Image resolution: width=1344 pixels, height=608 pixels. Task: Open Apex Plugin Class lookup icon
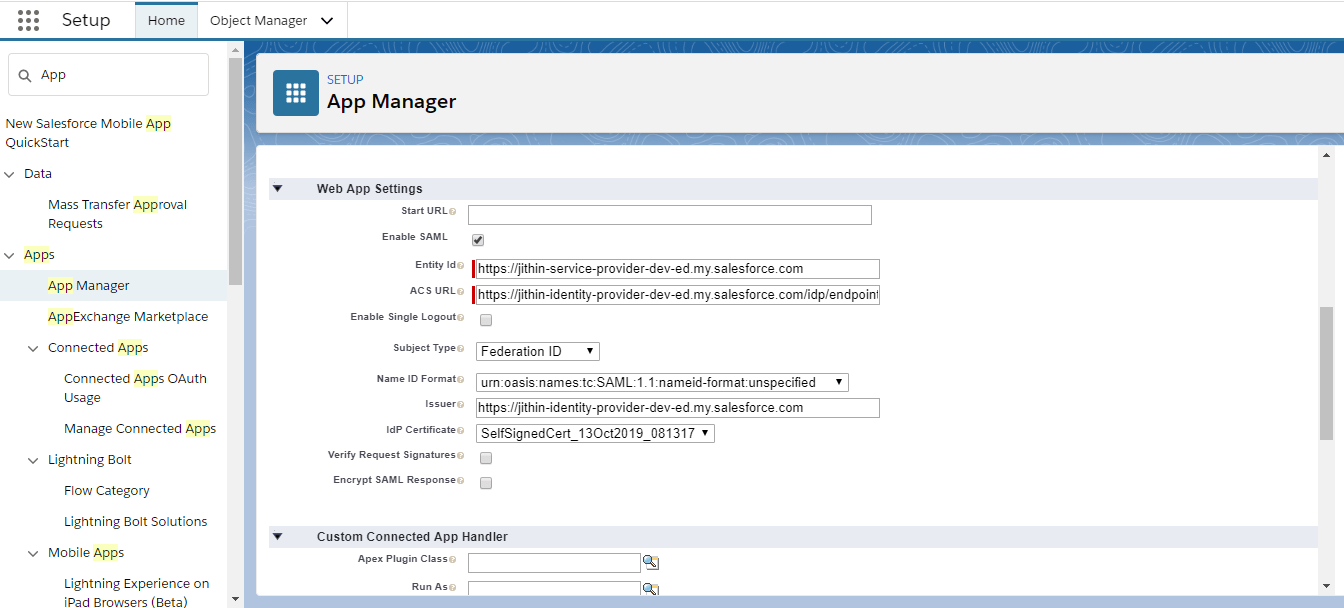650,563
